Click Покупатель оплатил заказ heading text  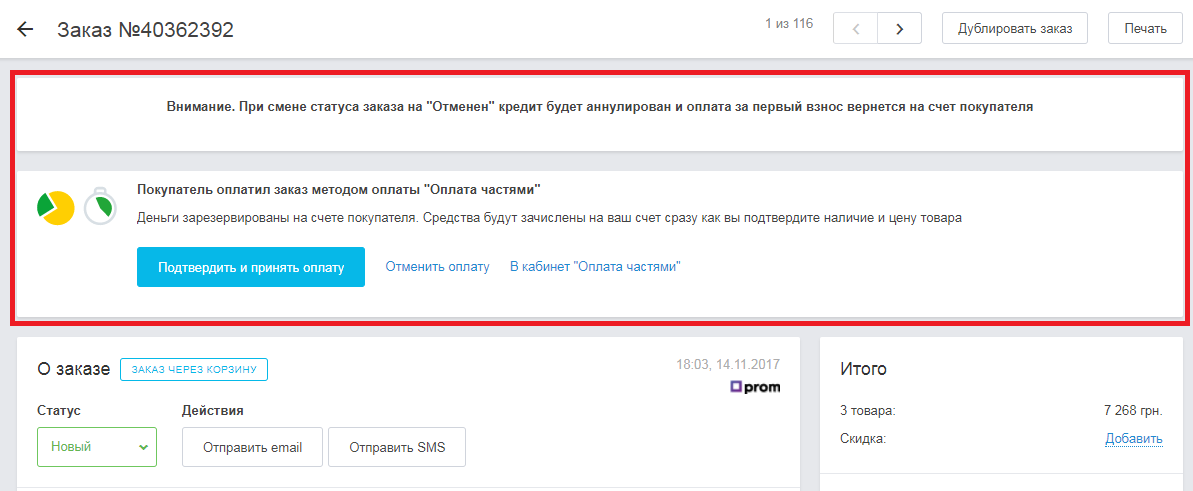tap(339, 189)
